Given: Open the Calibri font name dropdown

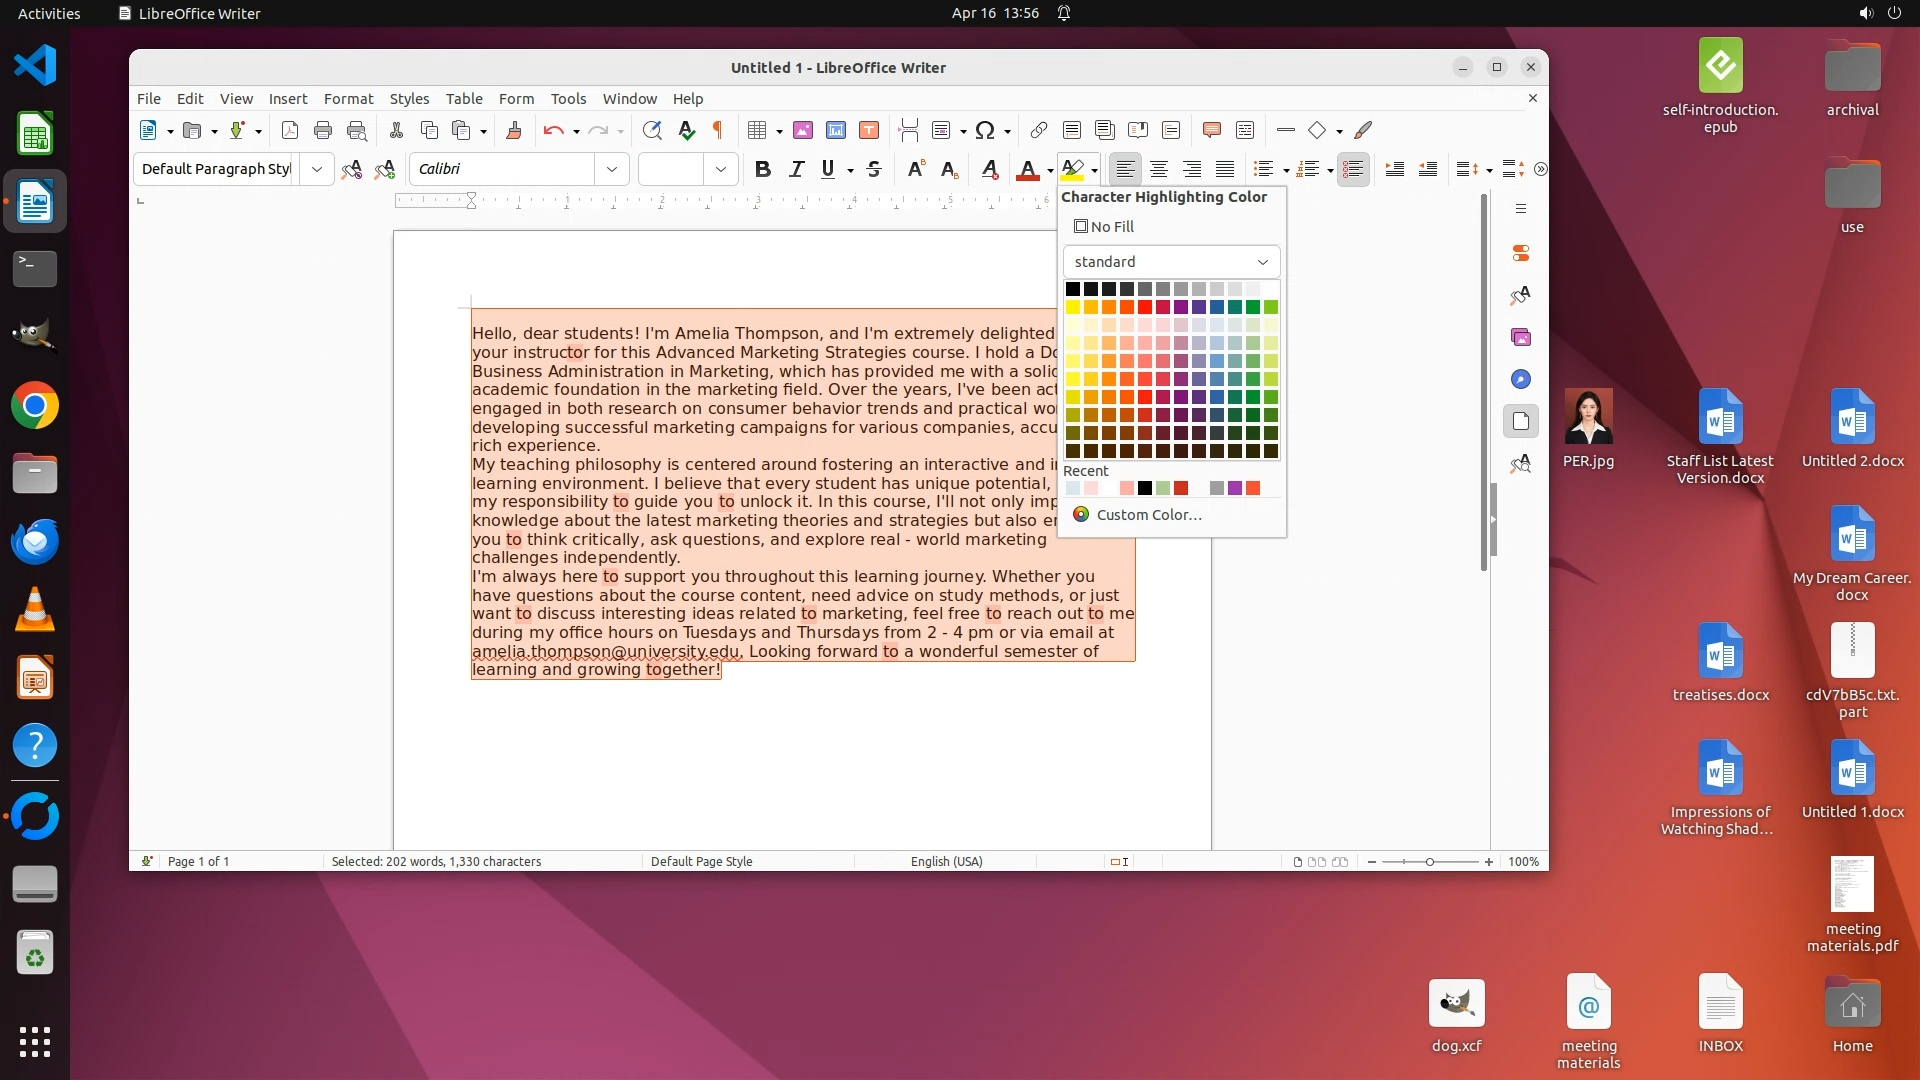Looking at the screenshot, I should click(611, 169).
